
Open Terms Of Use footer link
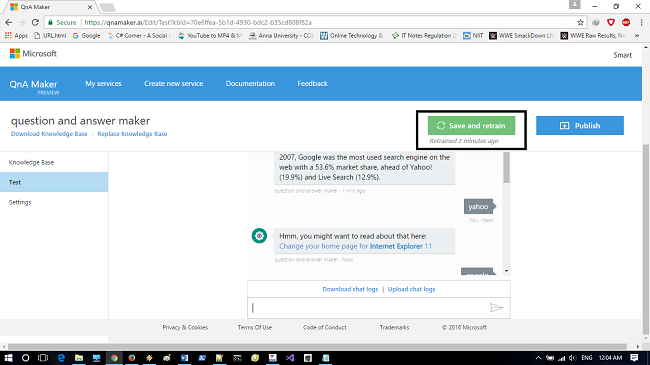click(x=255, y=327)
